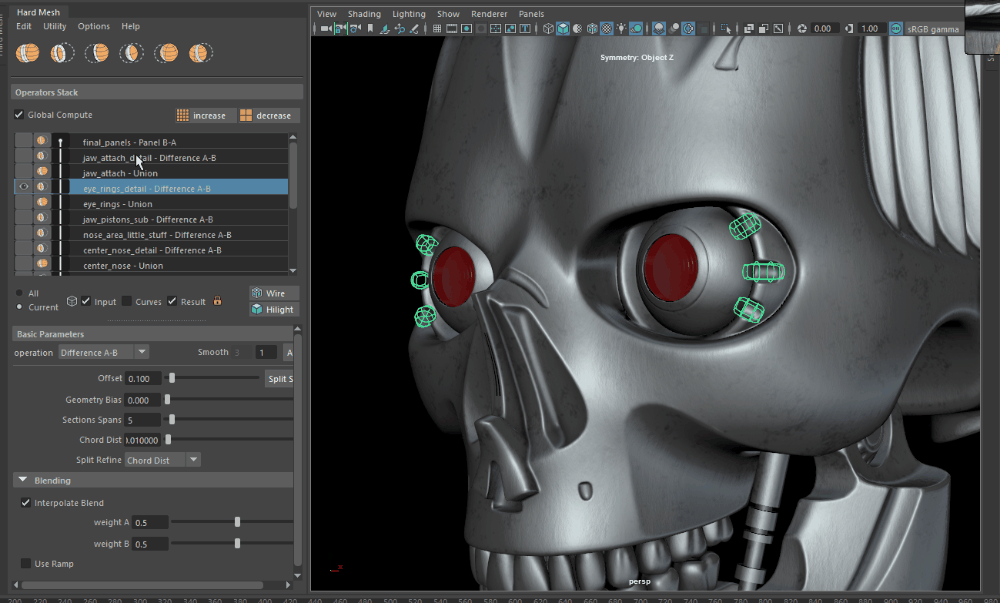This screenshot has width=1000, height=603.
Task: Toggle the Resolution Gate icon
Action: point(466,29)
